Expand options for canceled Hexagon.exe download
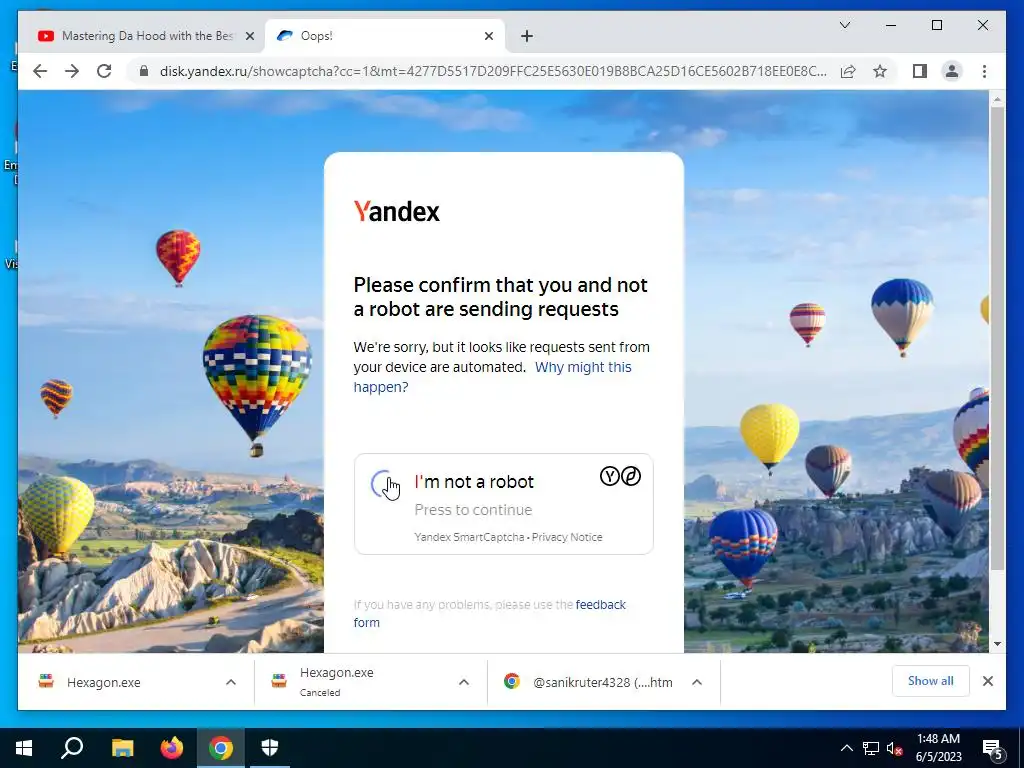The image size is (1024, 768). pyautogui.click(x=464, y=682)
